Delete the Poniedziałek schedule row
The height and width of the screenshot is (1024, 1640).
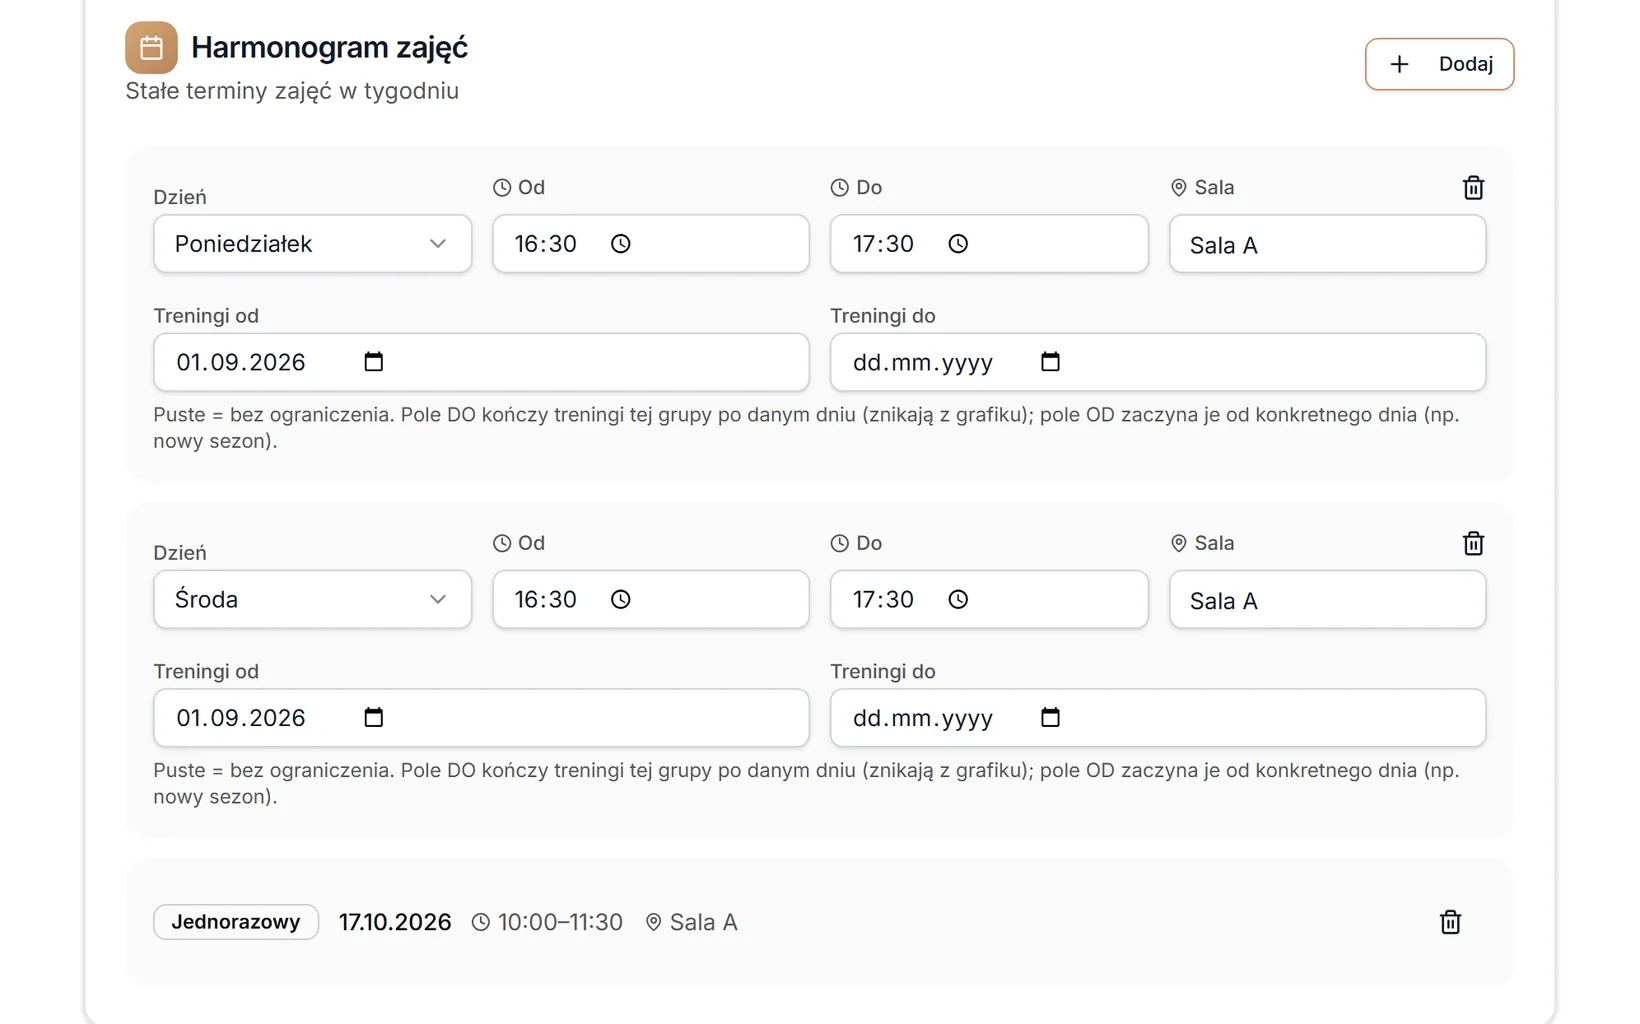tap(1473, 188)
